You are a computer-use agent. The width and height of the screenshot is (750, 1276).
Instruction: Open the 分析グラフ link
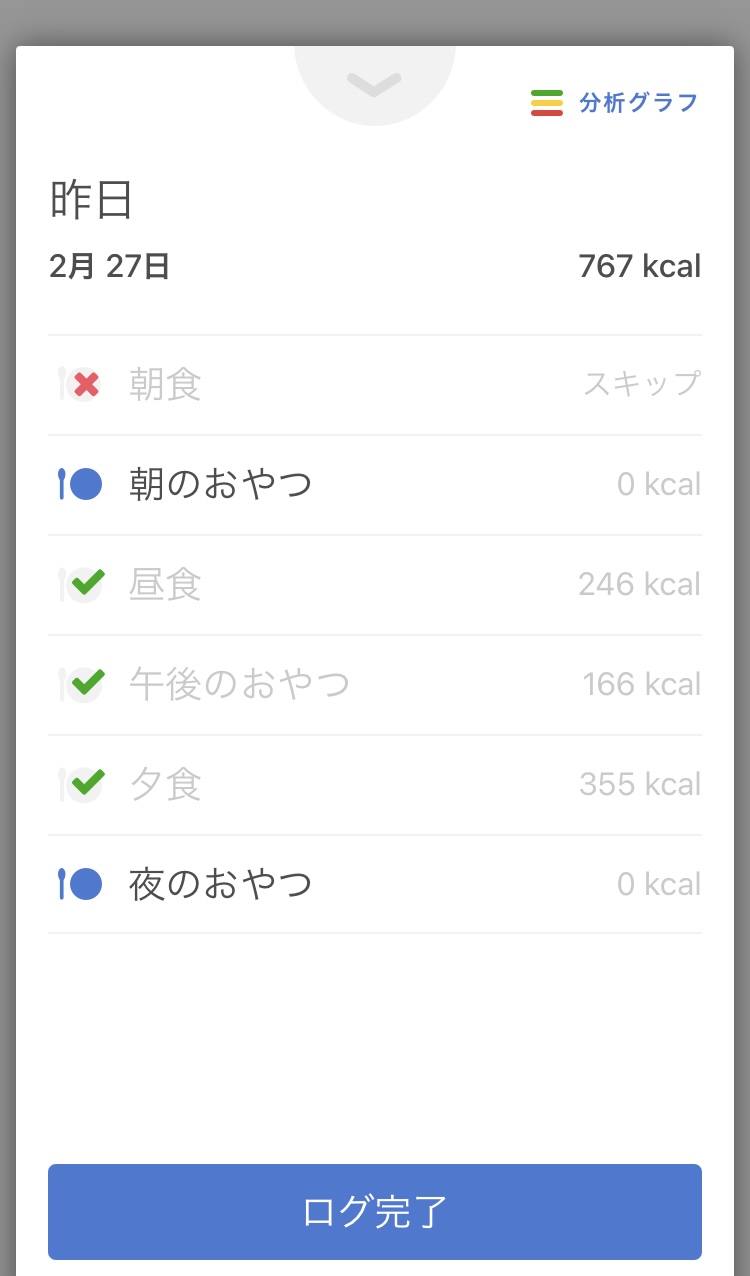638,103
